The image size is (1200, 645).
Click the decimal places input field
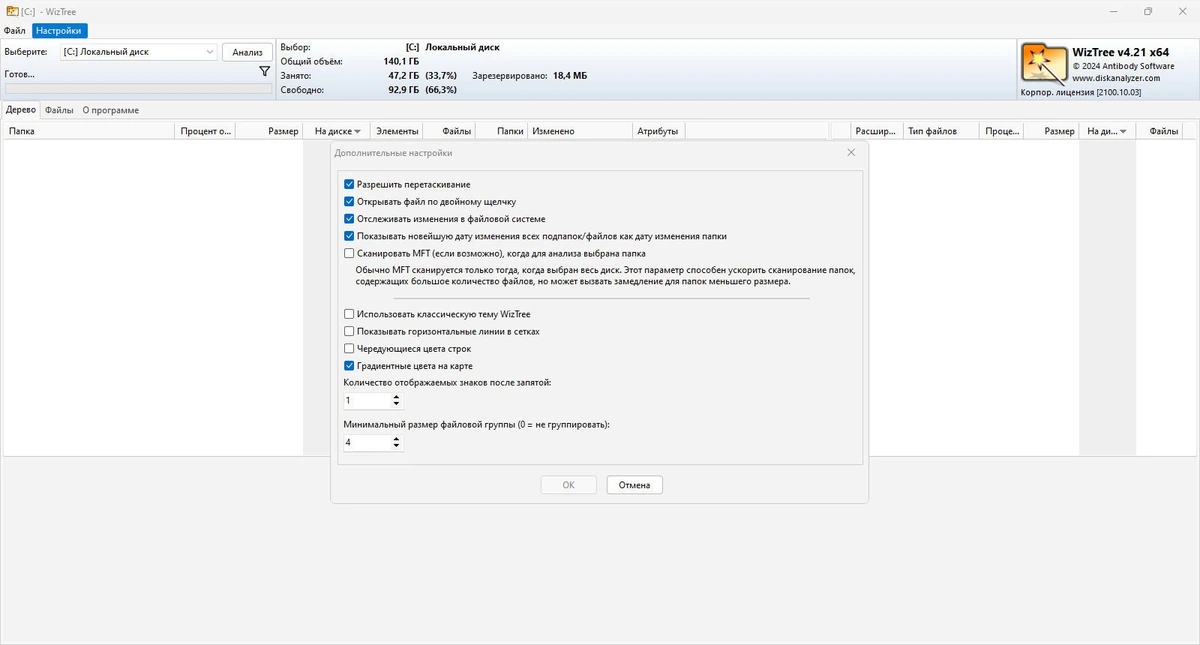367,401
